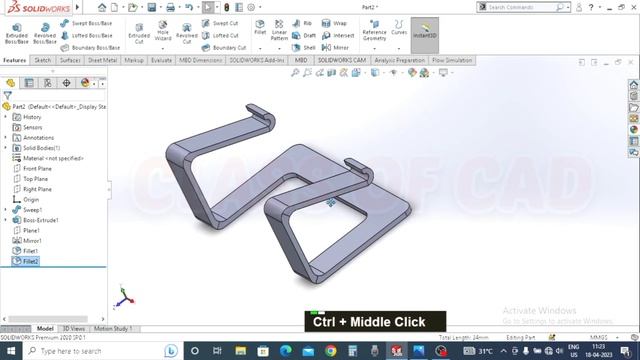Open the Curves tool

[x=399, y=27]
